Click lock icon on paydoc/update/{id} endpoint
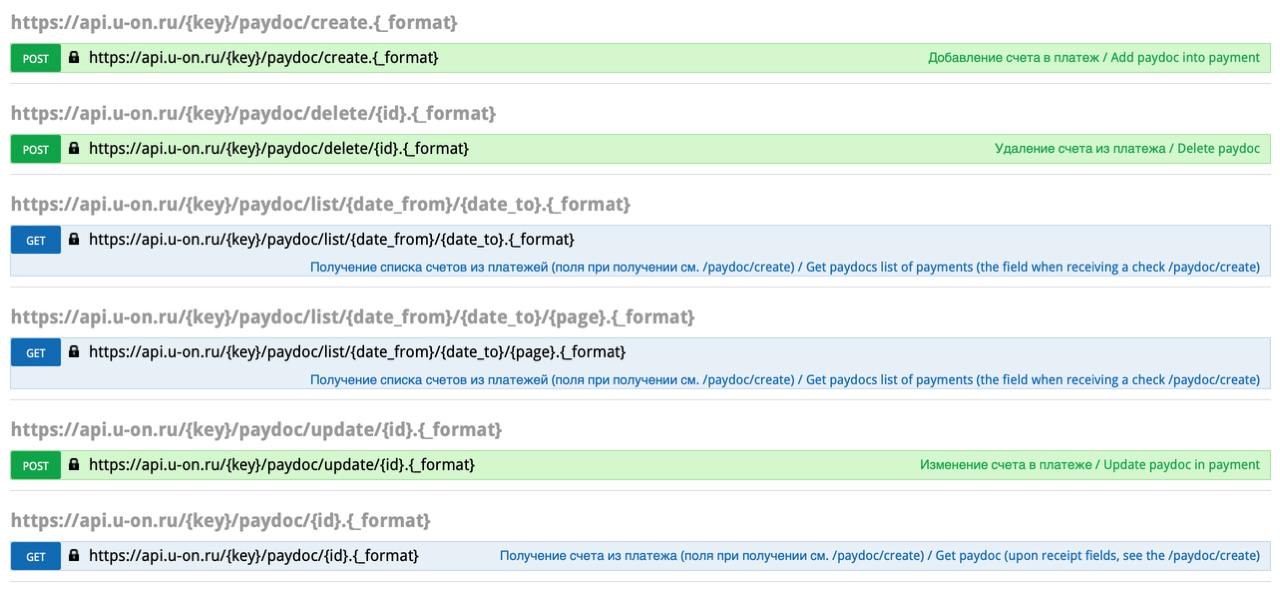The image size is (1280, 594). pyautogui.click(x=74, y=465)
